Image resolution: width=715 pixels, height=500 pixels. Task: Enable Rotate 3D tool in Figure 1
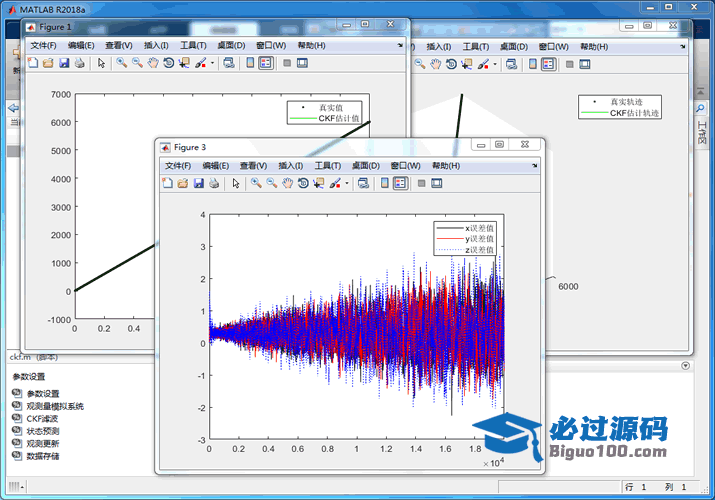pos(168,63)
